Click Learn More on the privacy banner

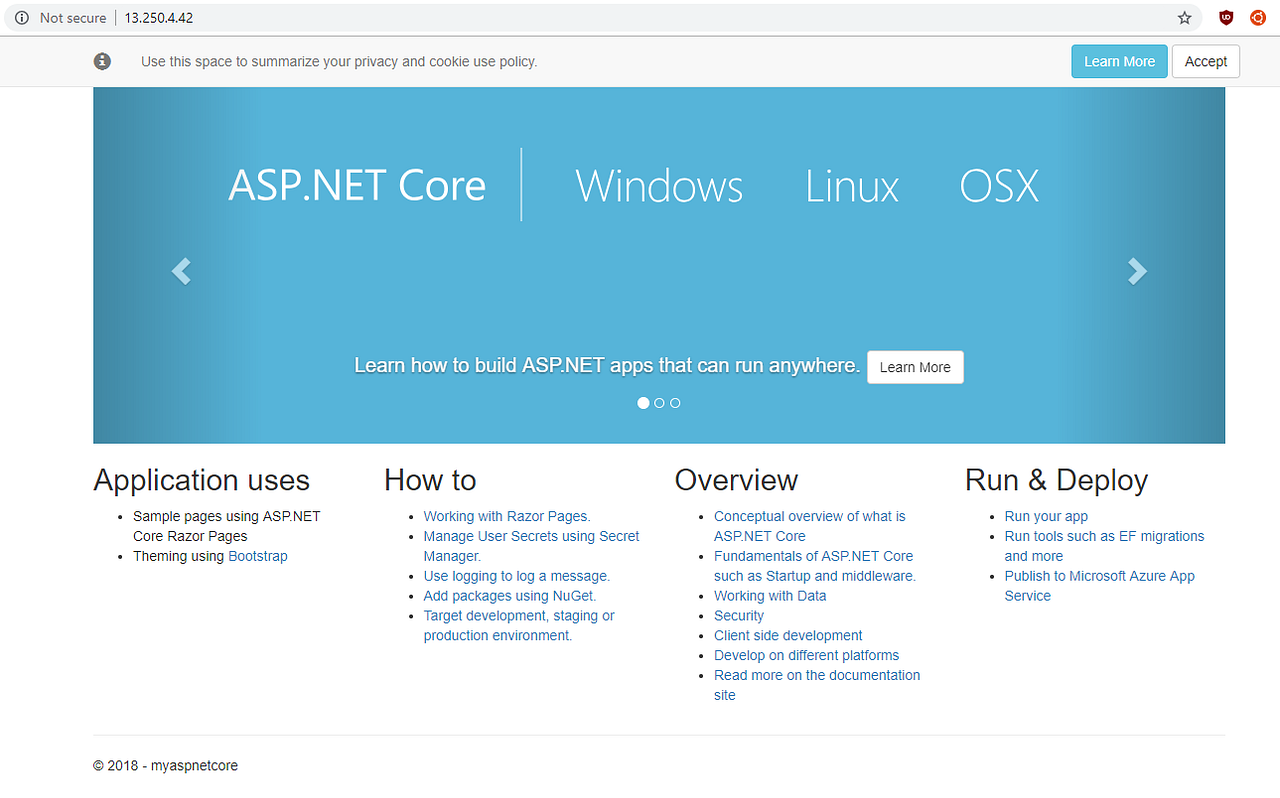click(1119, 61)
